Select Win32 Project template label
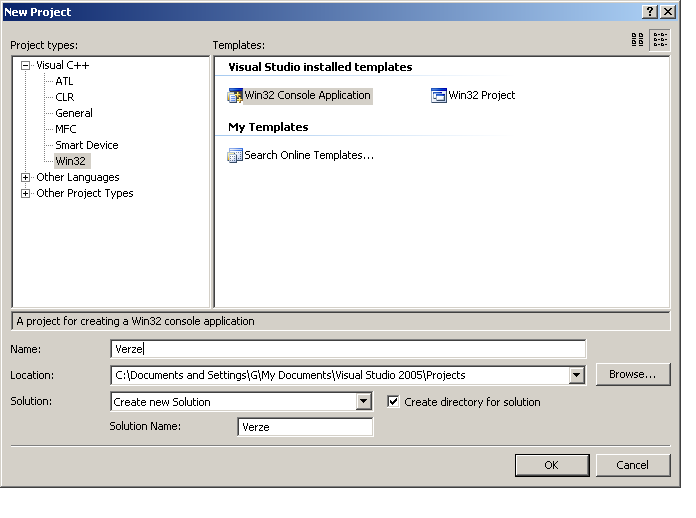696x518 pixels. (482, 95)
